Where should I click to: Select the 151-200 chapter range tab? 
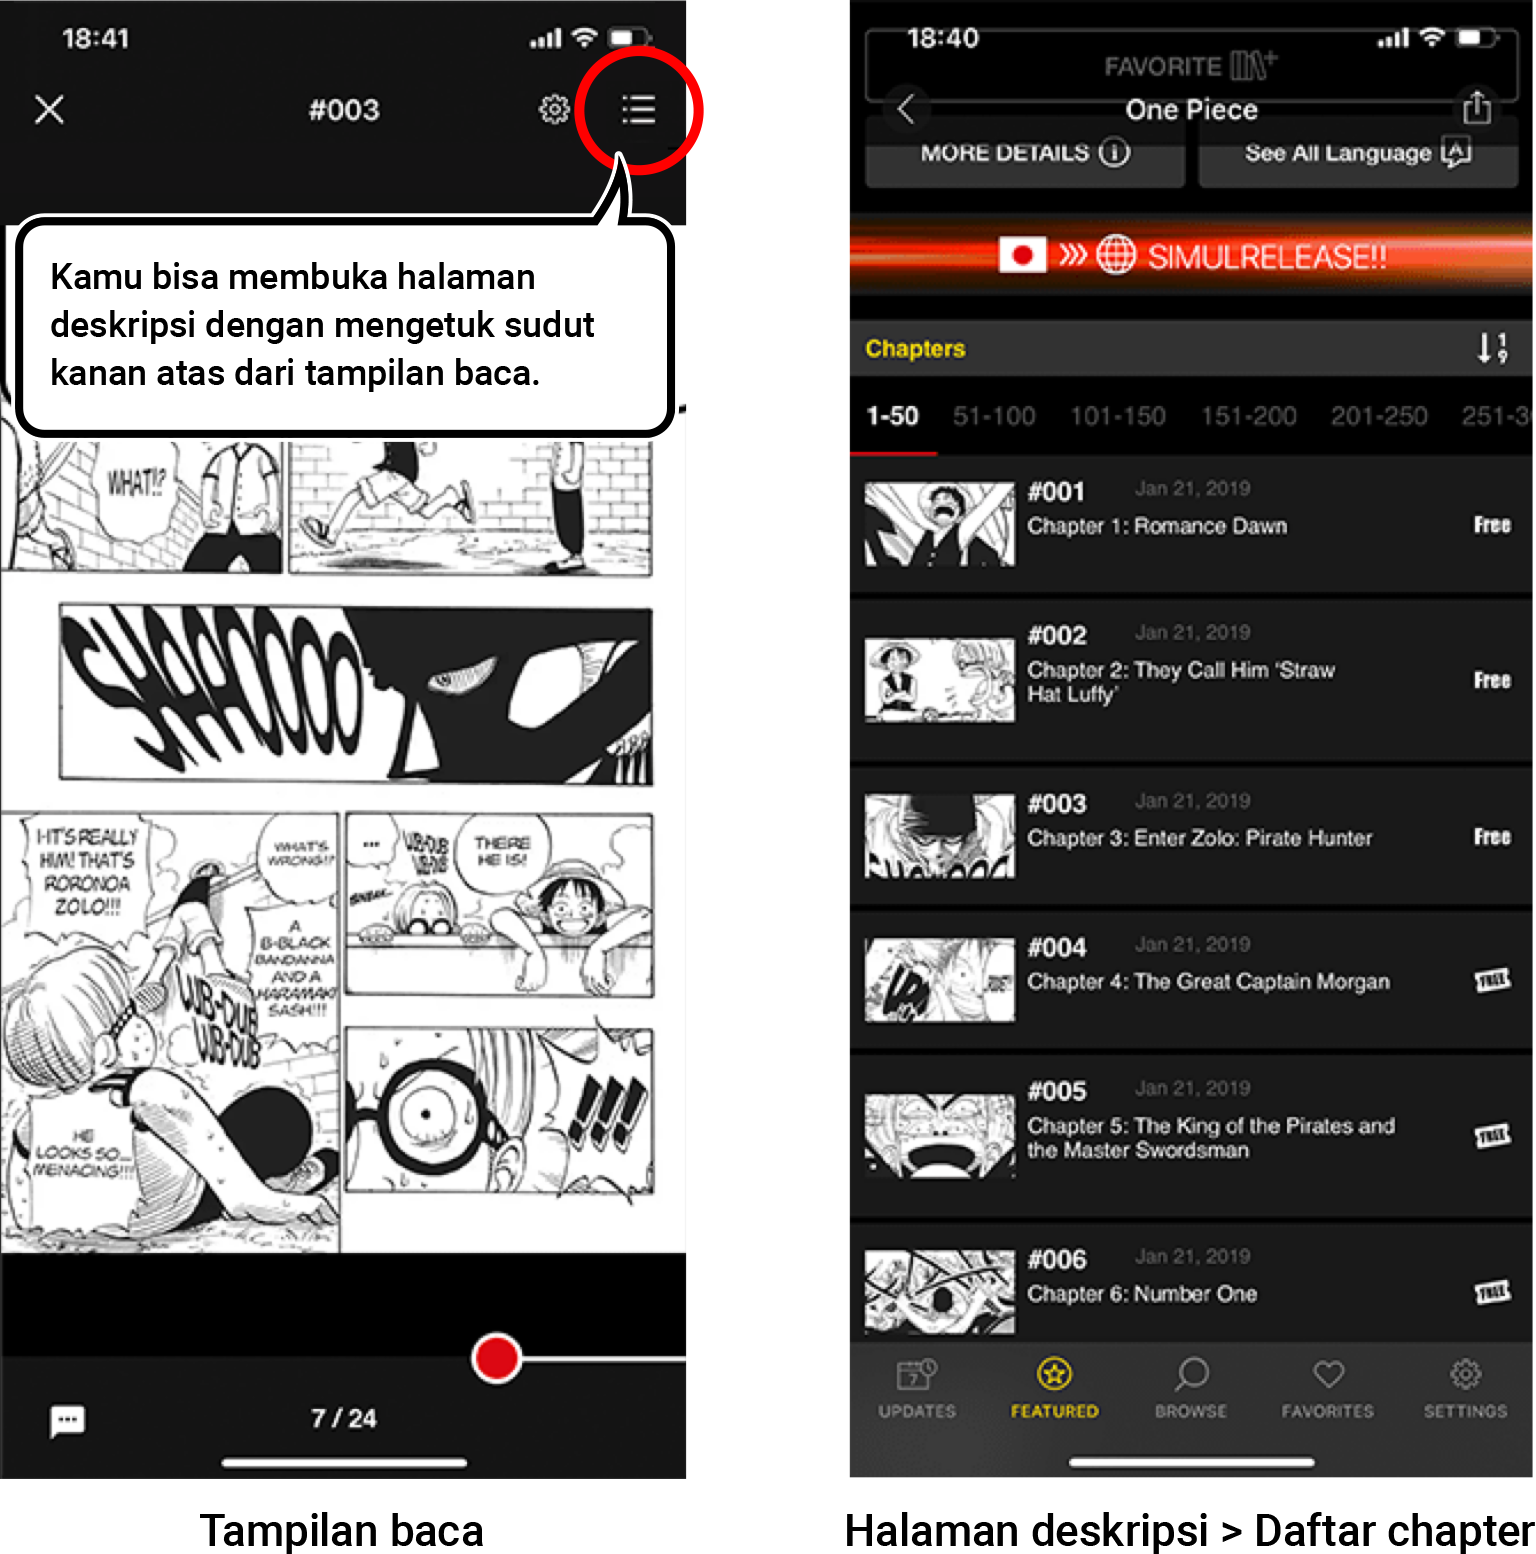[1248, 416]
